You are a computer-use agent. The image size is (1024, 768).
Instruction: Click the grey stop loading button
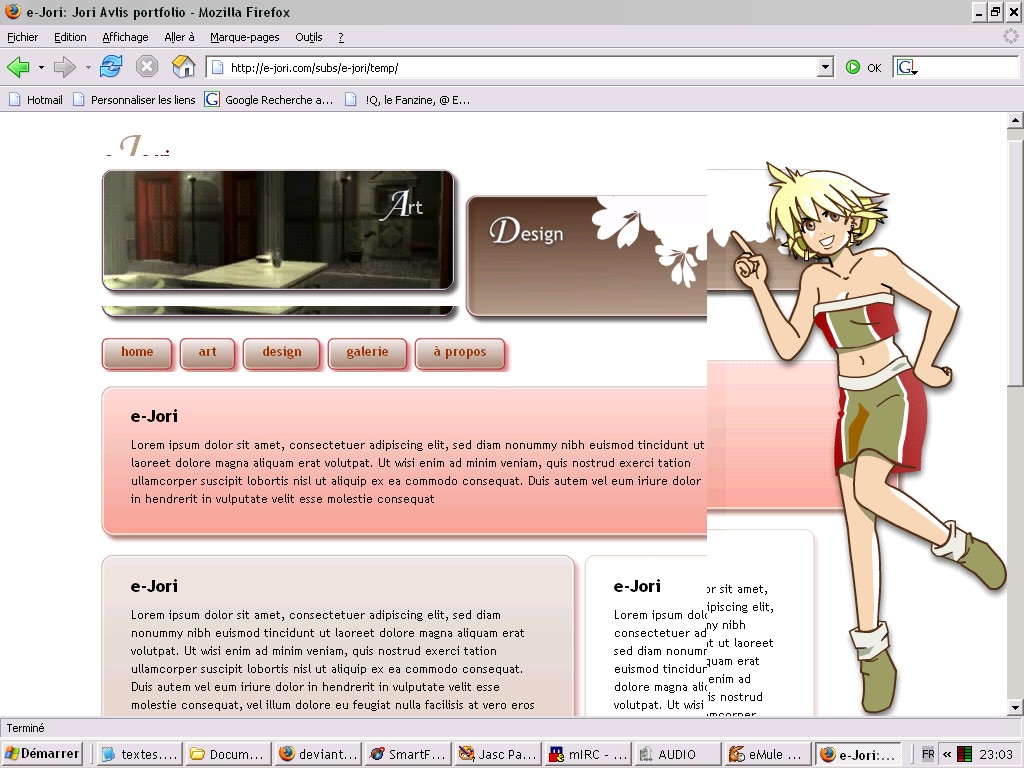[147, 67]
